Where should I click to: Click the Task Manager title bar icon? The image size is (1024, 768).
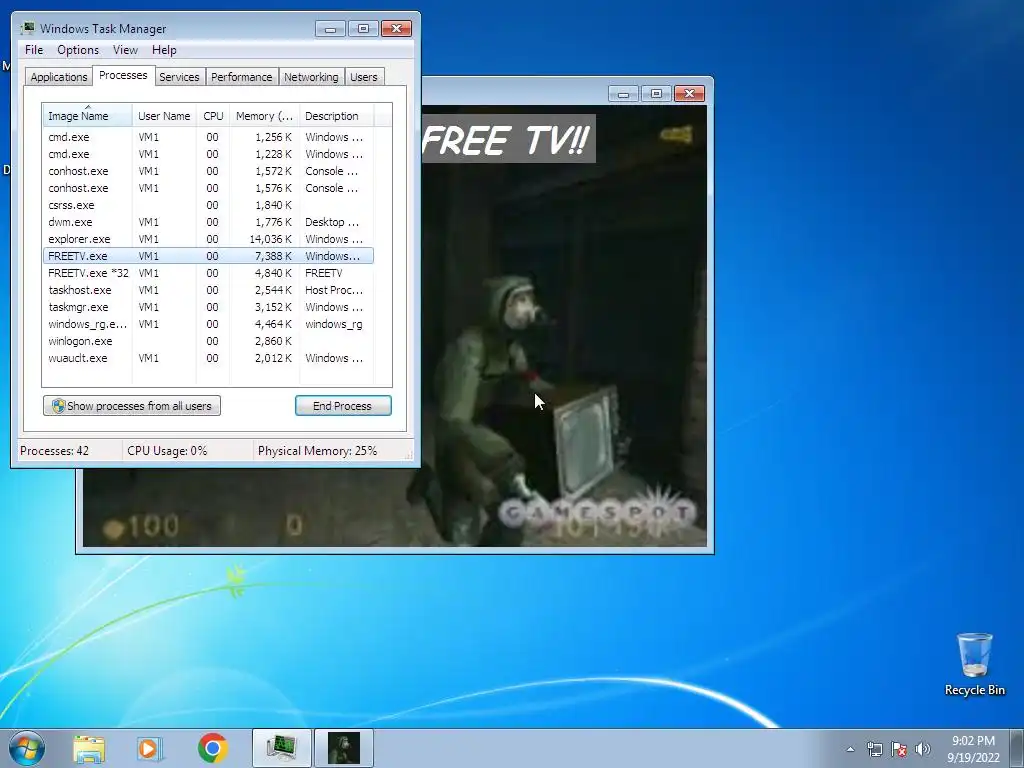tap(28, 28)
